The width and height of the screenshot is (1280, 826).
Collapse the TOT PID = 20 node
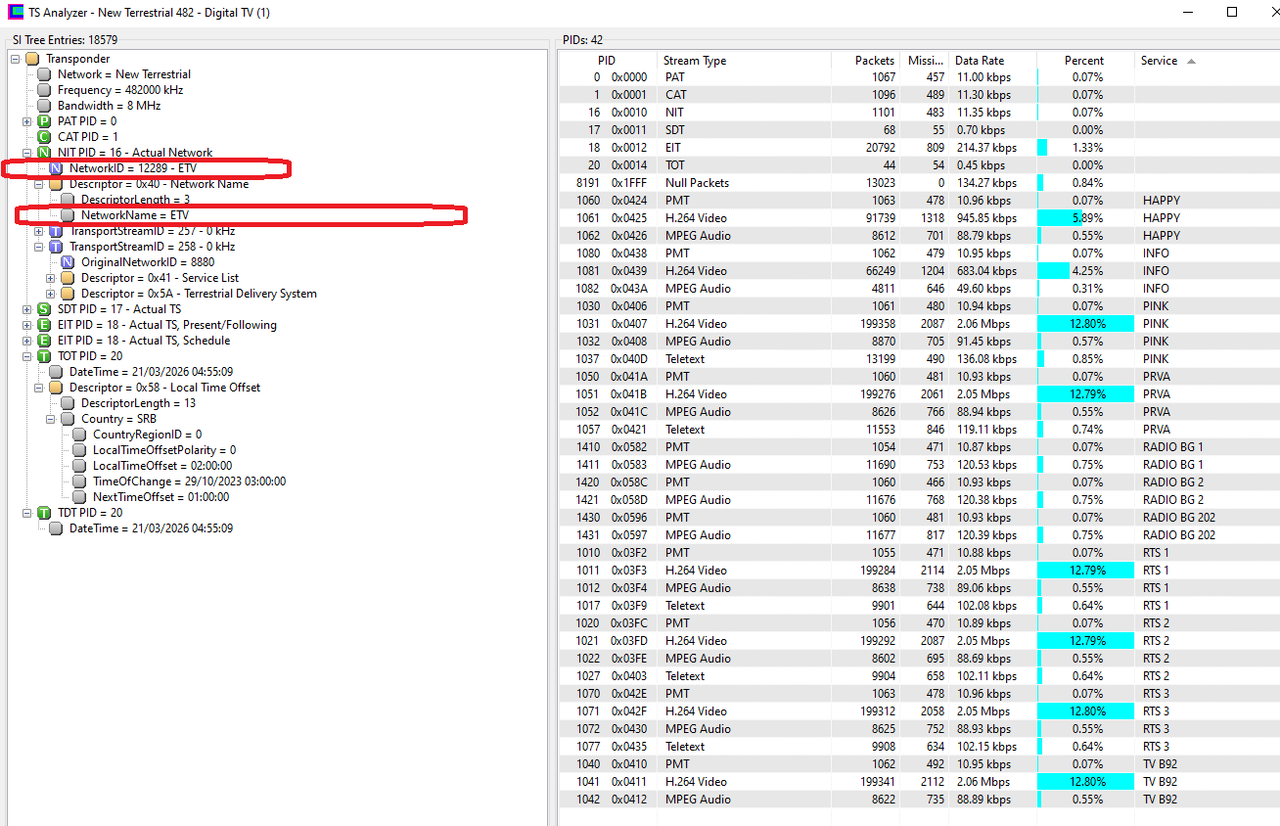click(27, 356)
